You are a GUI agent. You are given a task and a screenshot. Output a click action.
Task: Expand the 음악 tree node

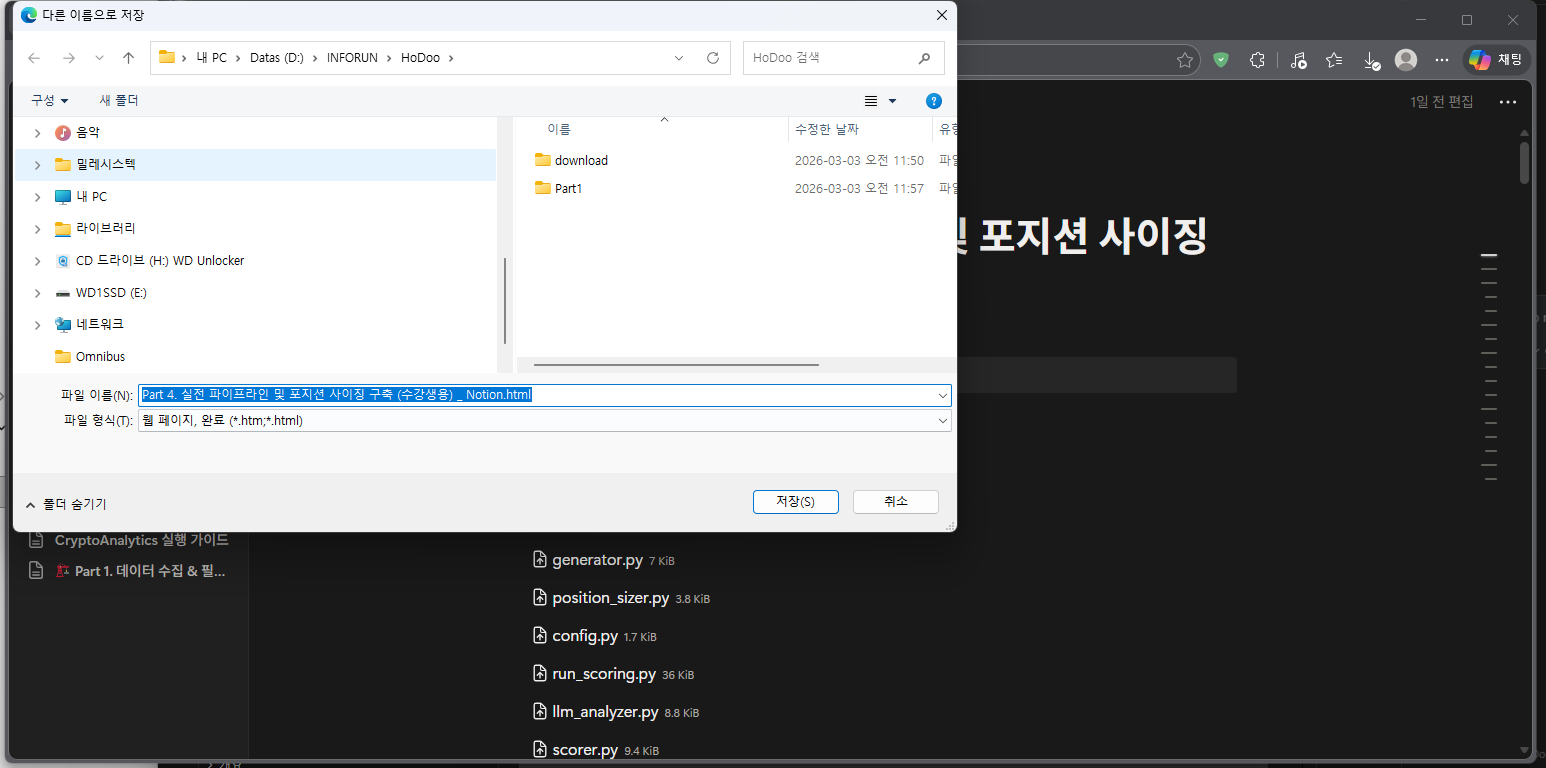coord(38,133)
